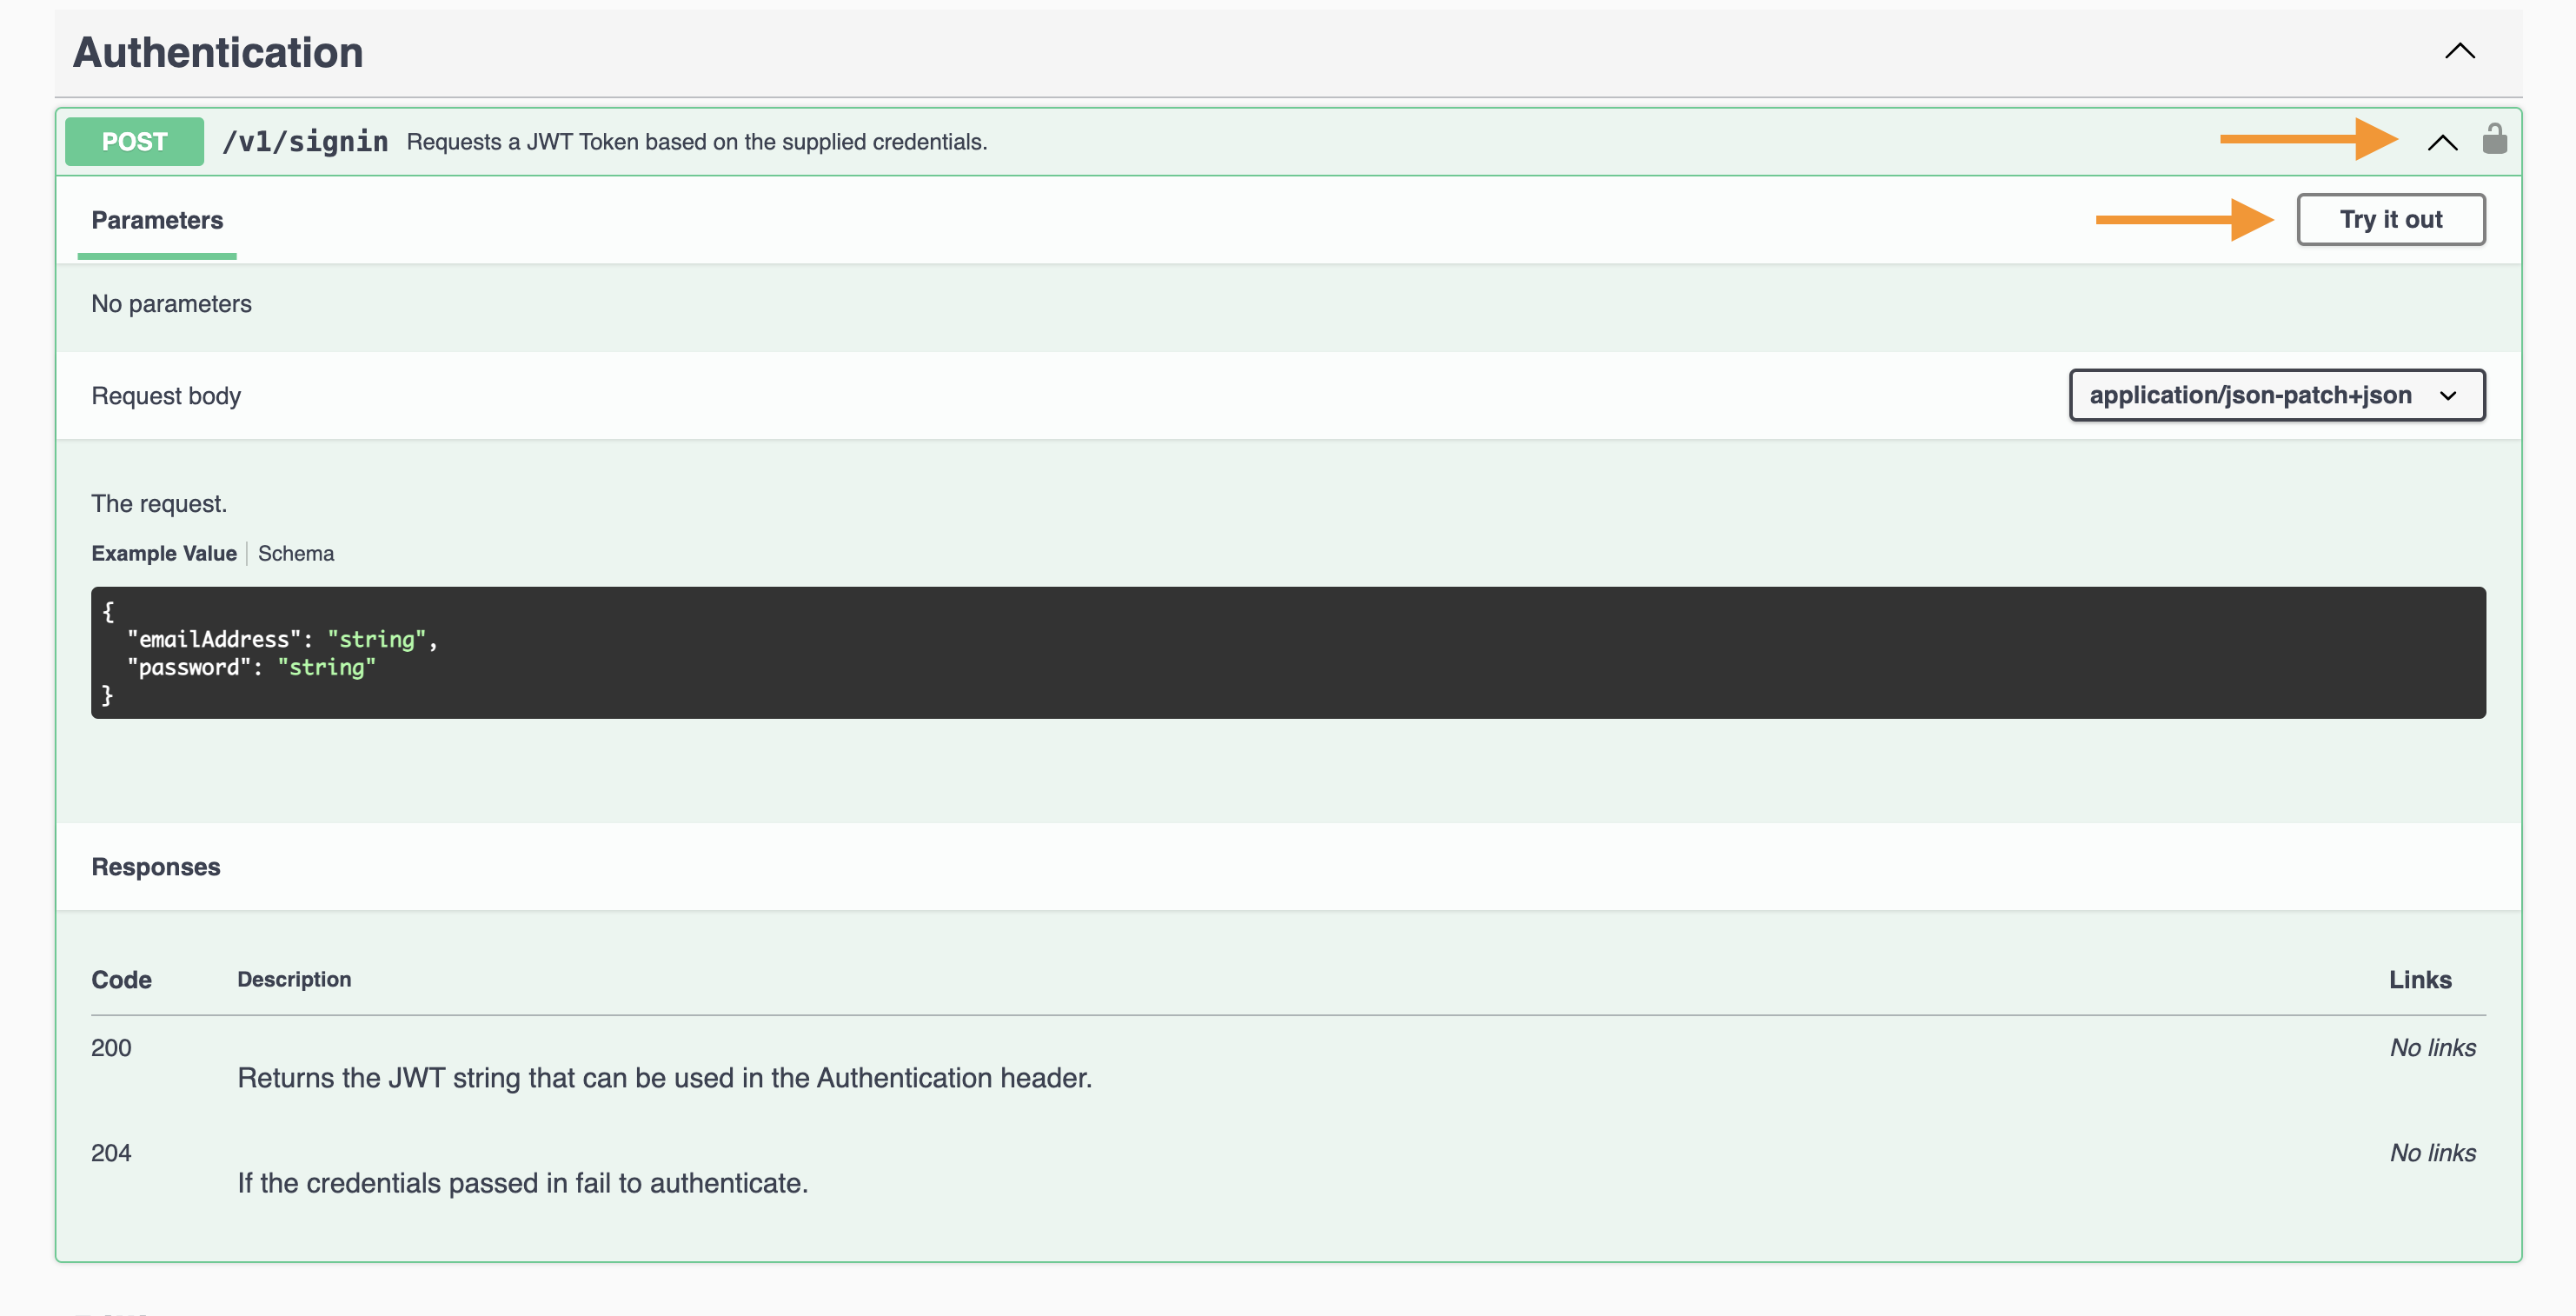Click the 204 response description text

tap(521, 1183)
